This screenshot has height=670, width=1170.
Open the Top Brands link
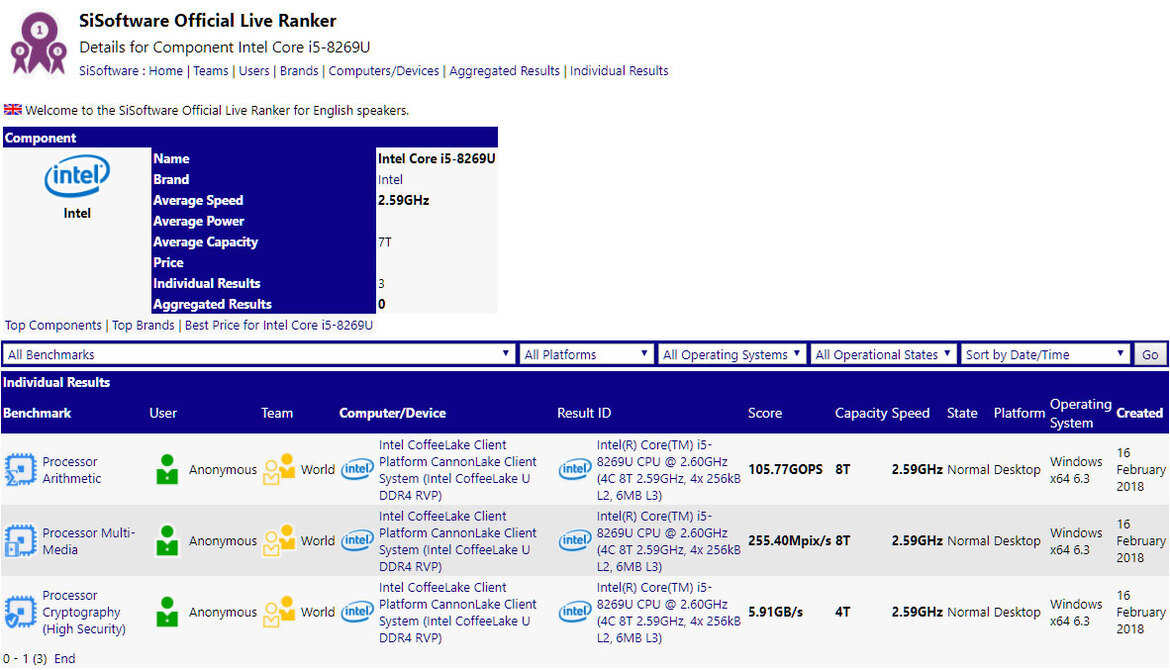(143, 325)
